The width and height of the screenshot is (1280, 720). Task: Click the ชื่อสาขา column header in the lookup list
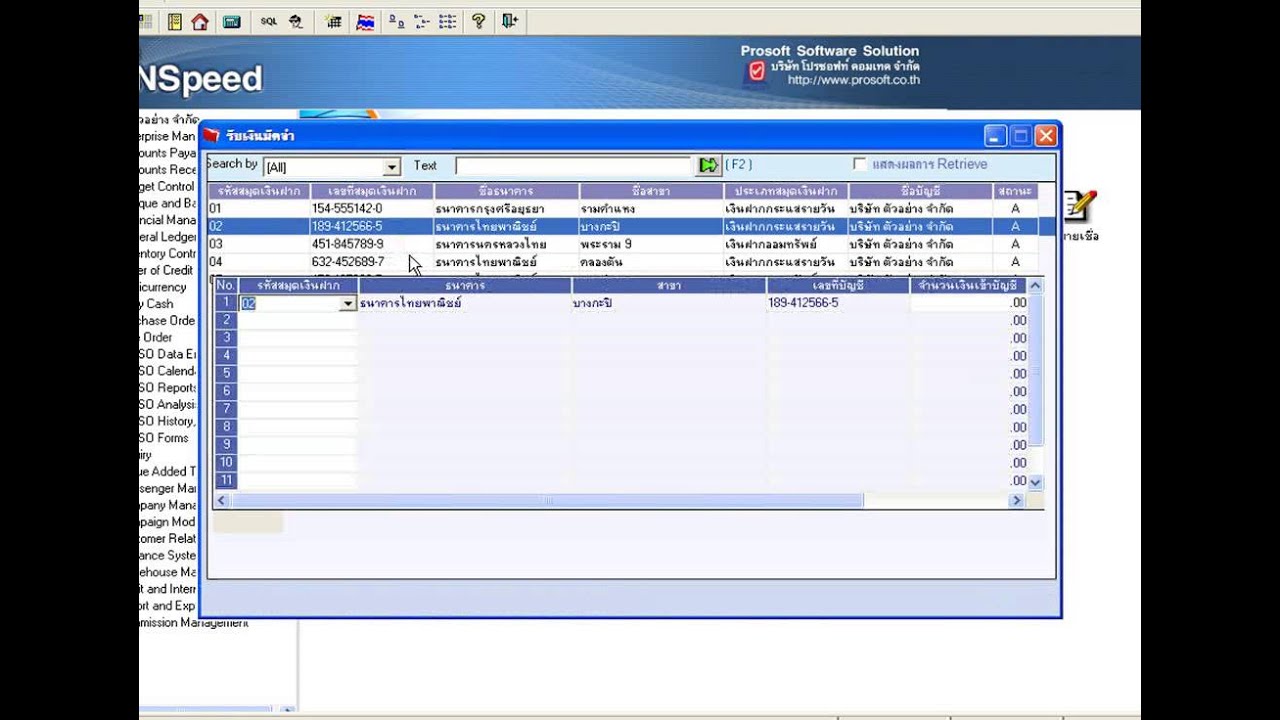tap(651, 191)
